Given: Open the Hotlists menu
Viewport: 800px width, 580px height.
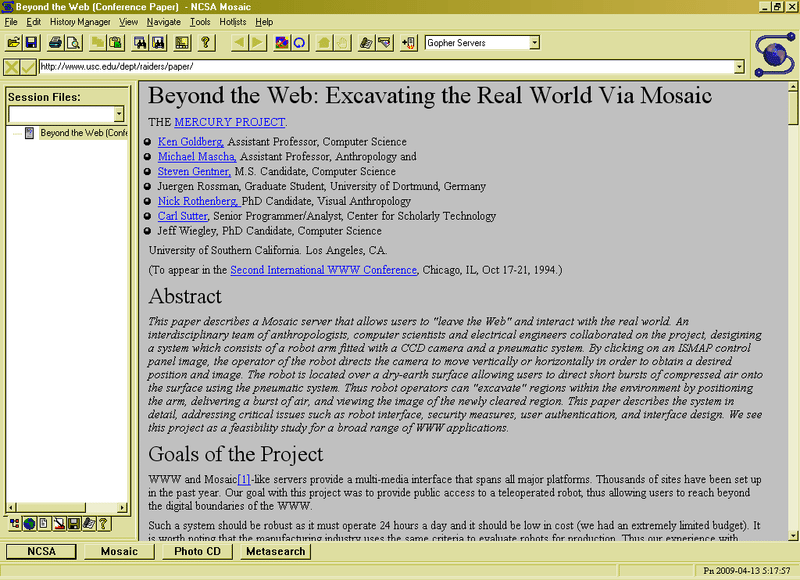Looking at the screenshot, I should tap(232, 21).
